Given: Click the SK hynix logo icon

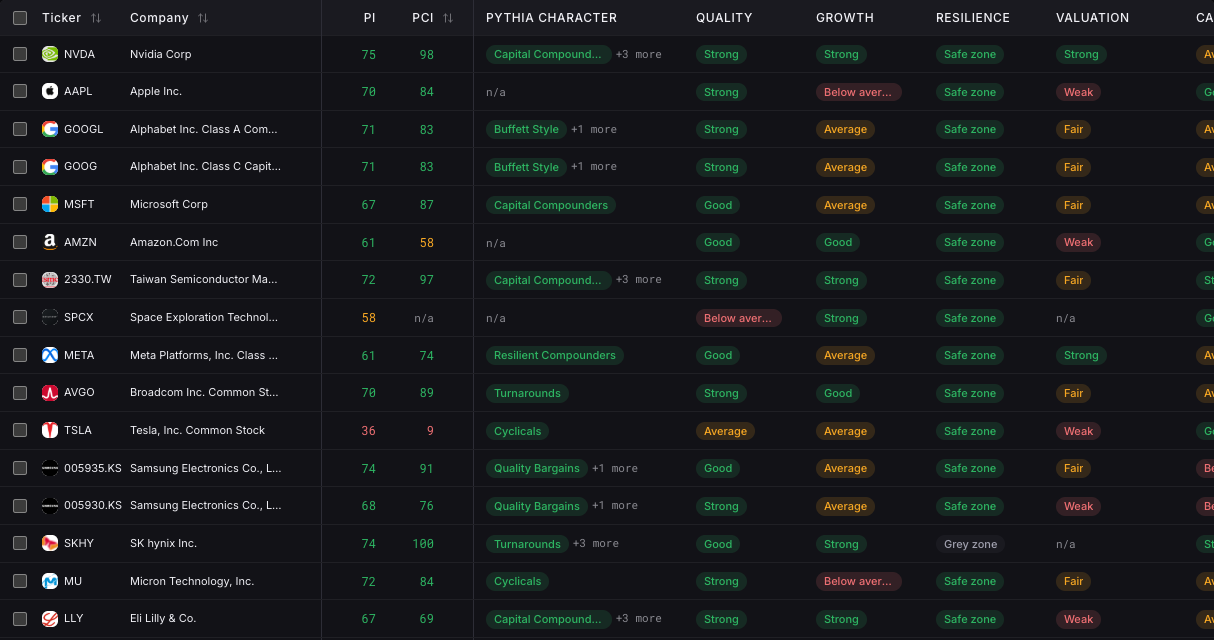Looking at the screenshot, I should (x=50, y=543).
